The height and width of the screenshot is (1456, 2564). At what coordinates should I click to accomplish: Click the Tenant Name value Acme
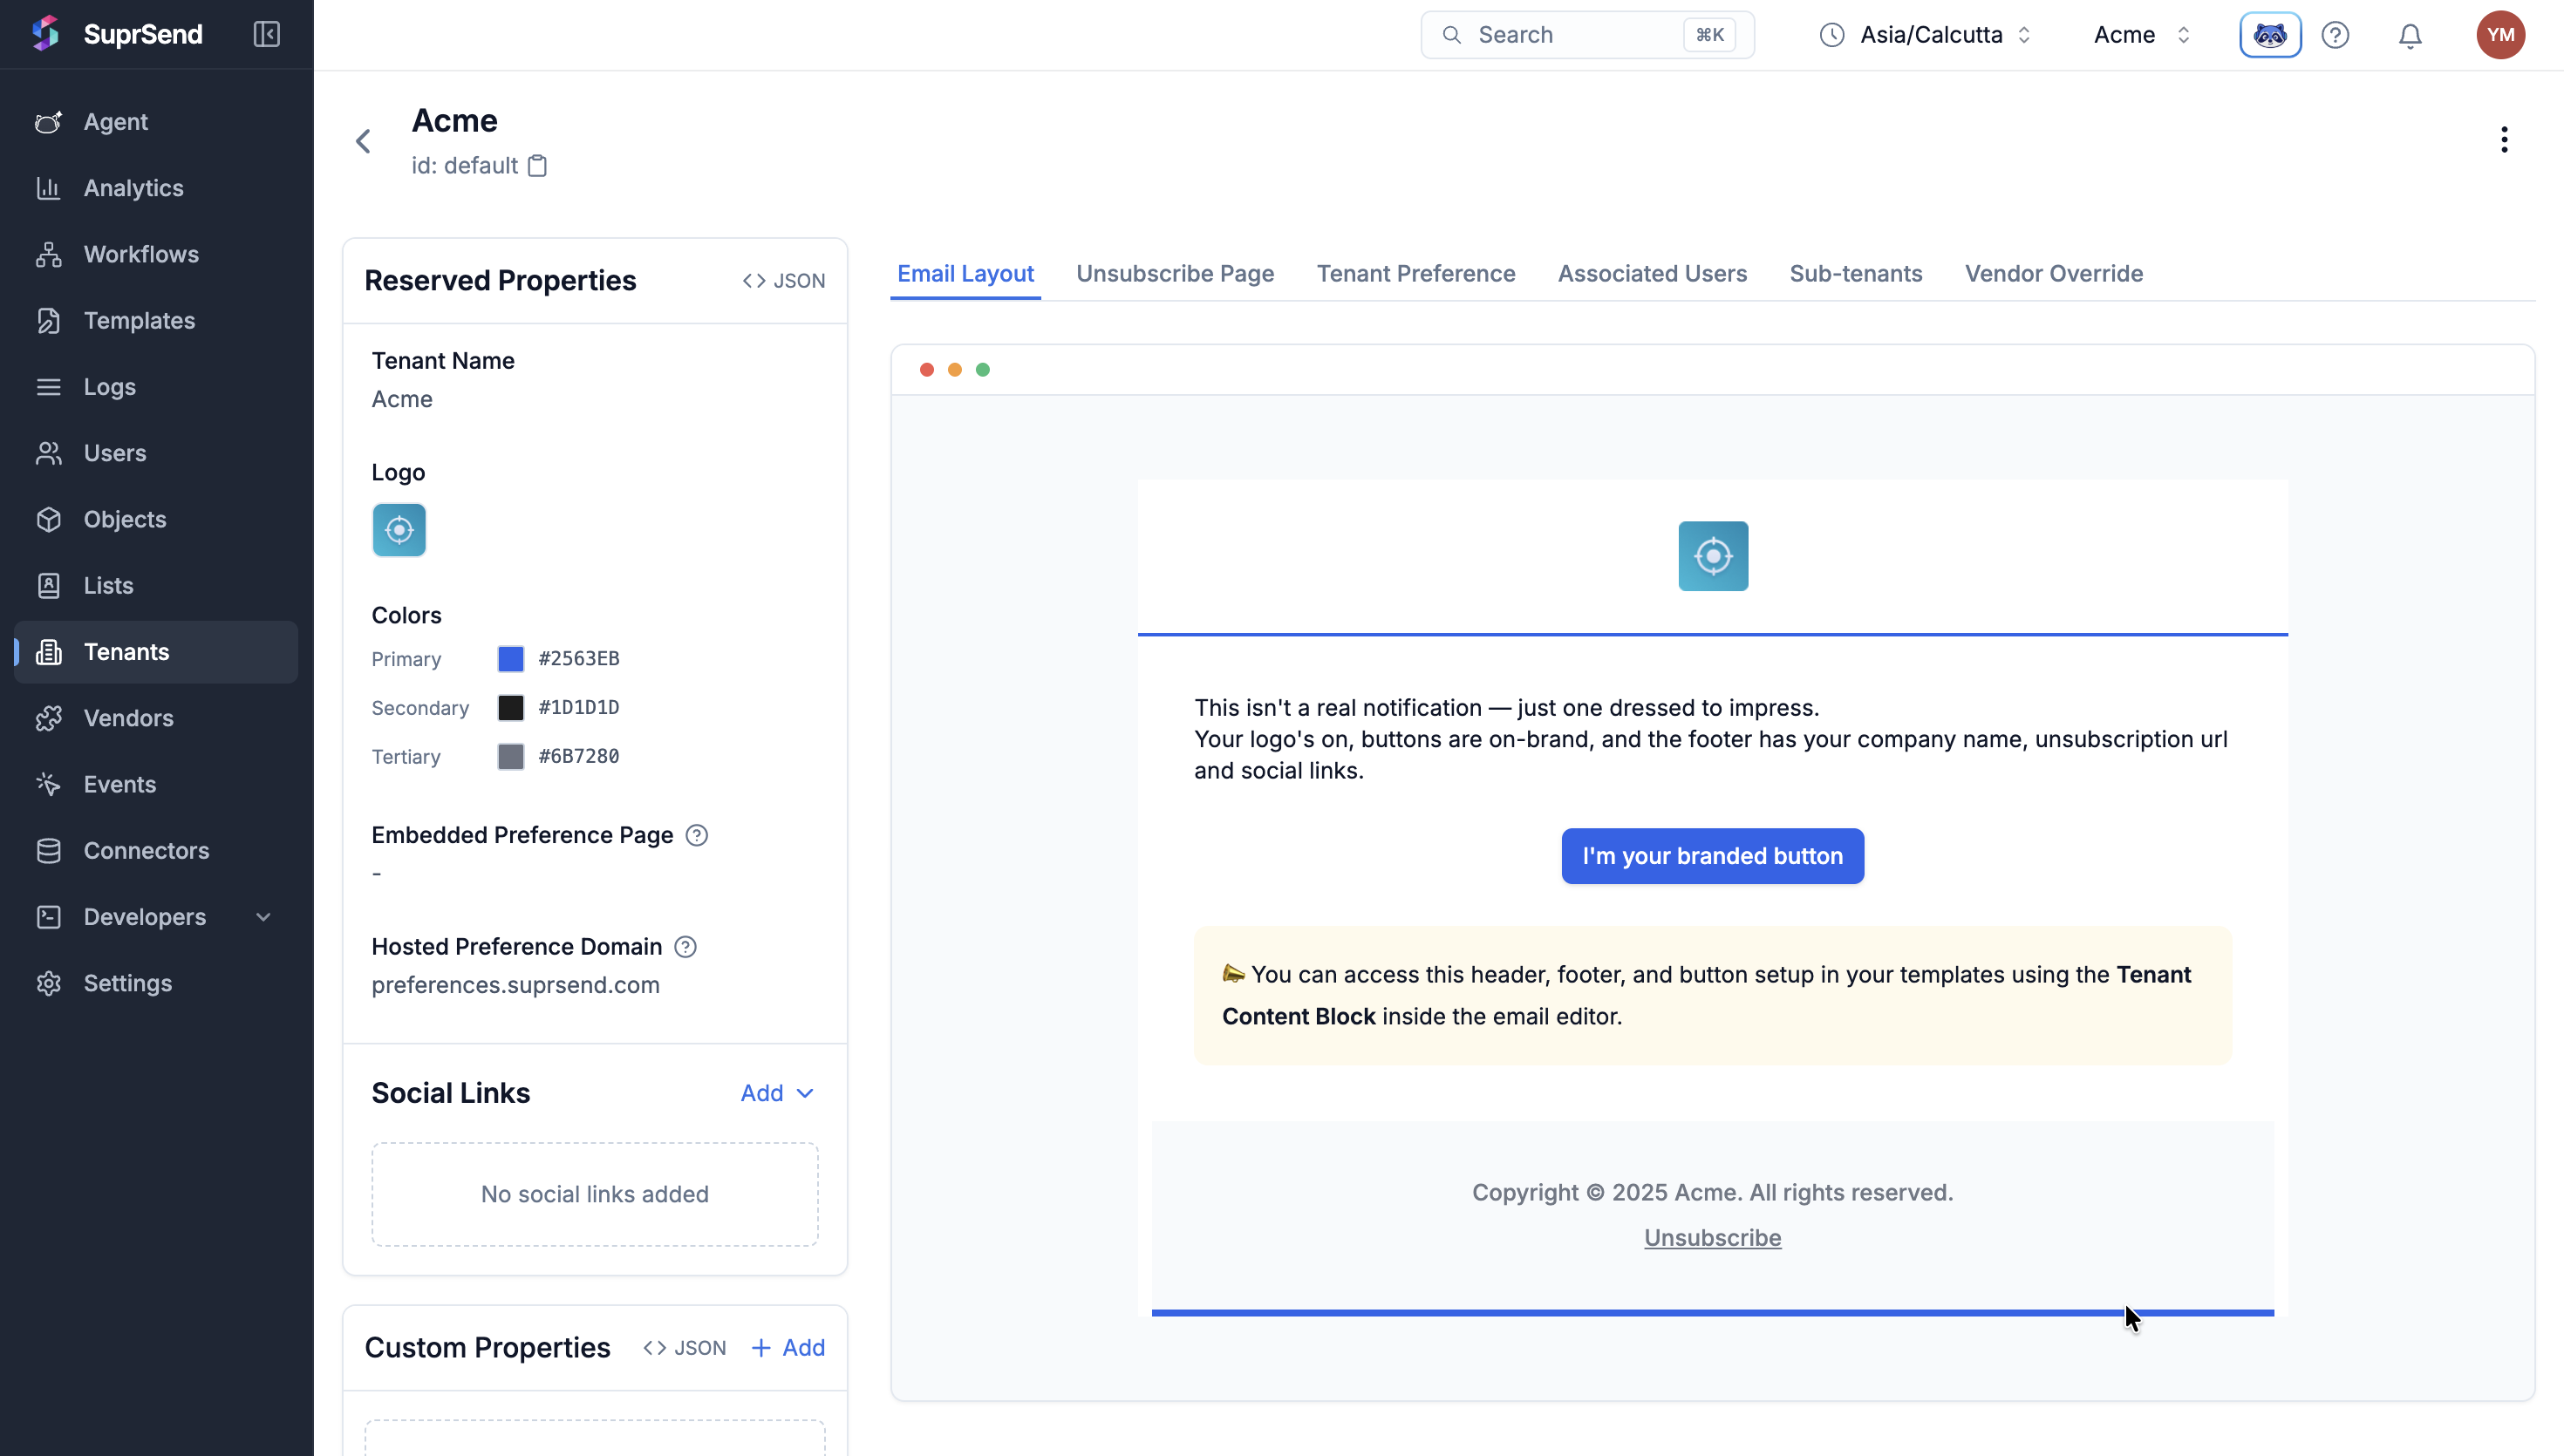(x=402, y=399)
